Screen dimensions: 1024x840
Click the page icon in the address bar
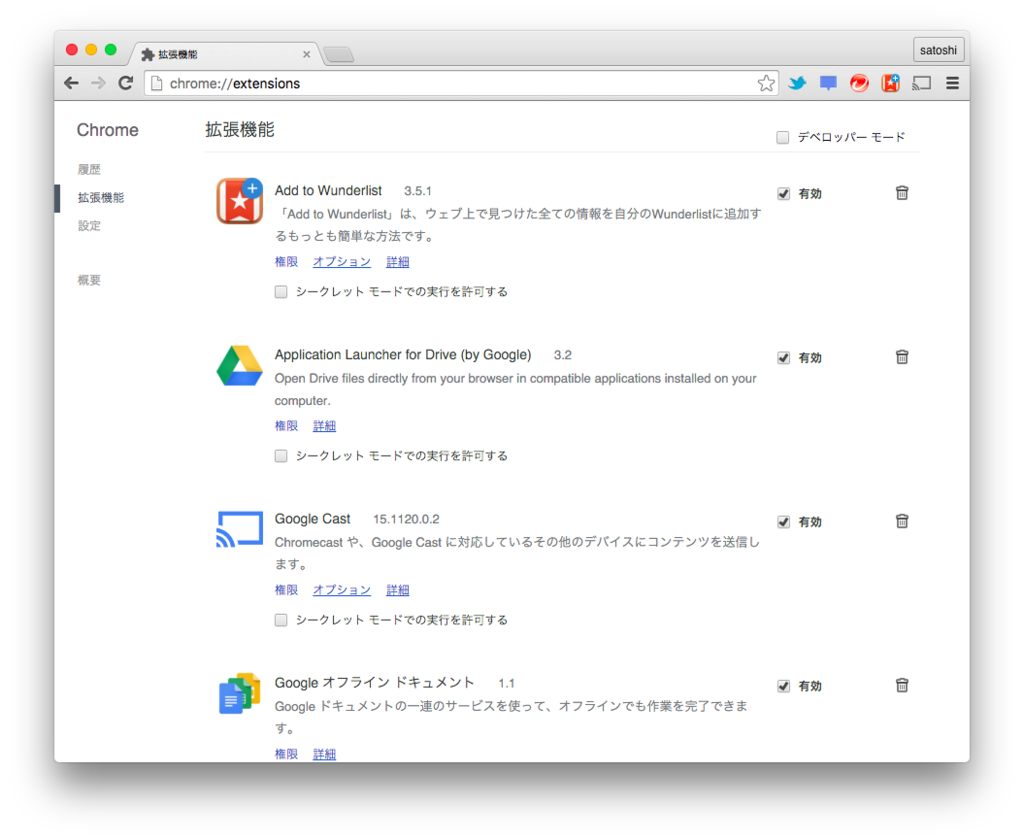tap(157, 83)
